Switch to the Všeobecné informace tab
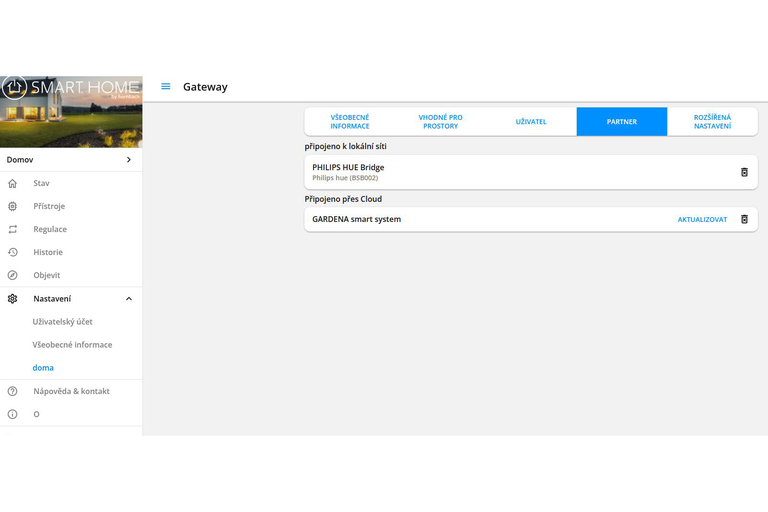The image size is (768, 512). click(x=350, y=122)
